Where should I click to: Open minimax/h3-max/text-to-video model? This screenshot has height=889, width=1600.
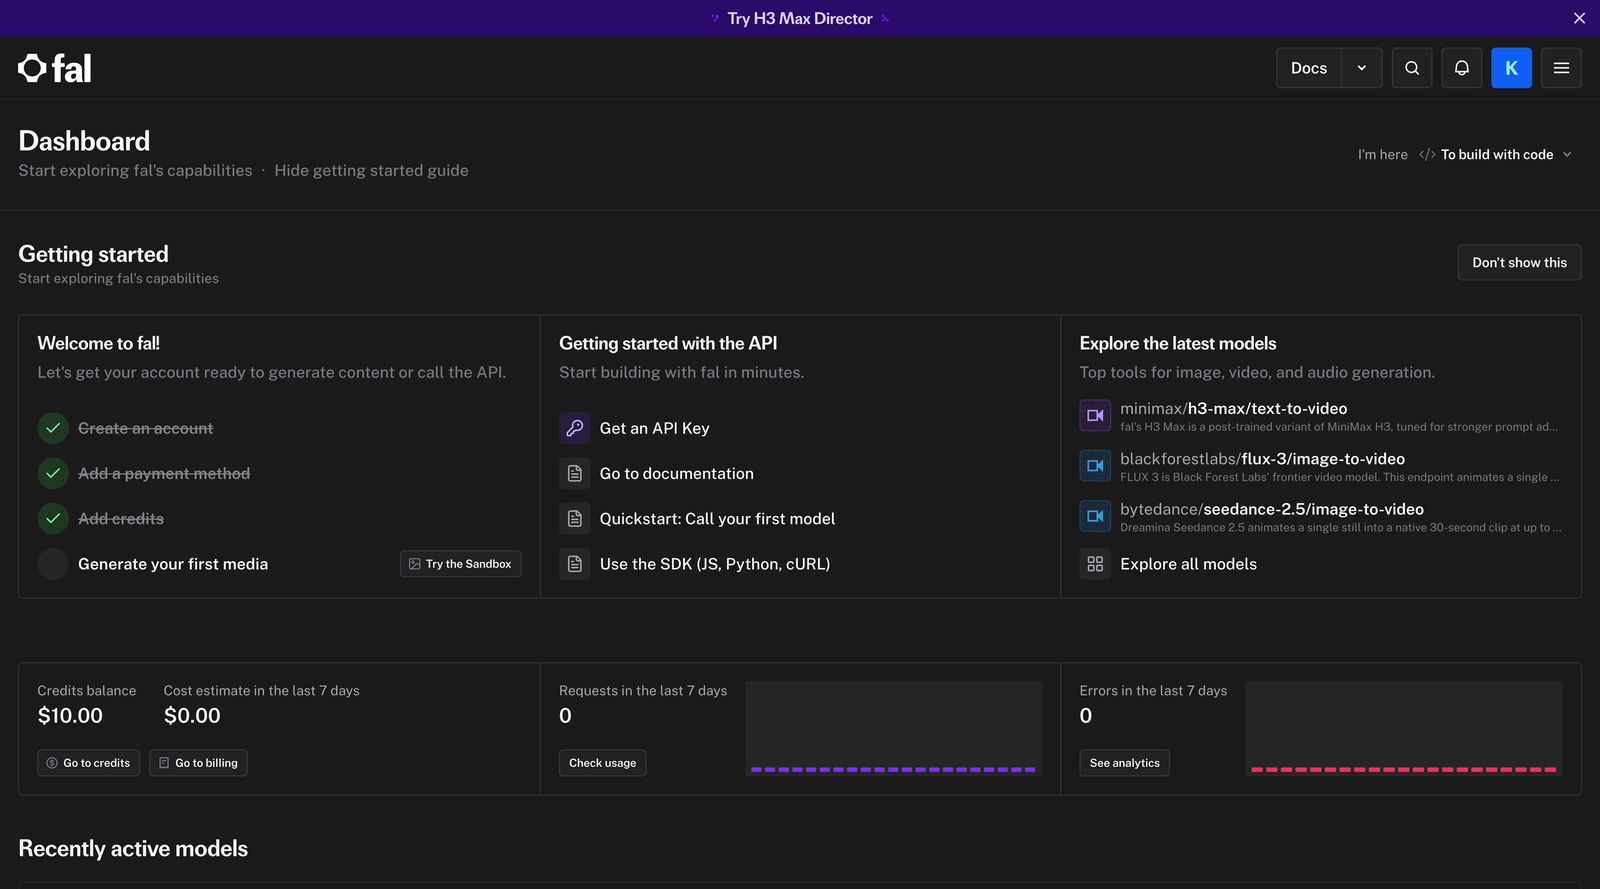[1234, 408]
